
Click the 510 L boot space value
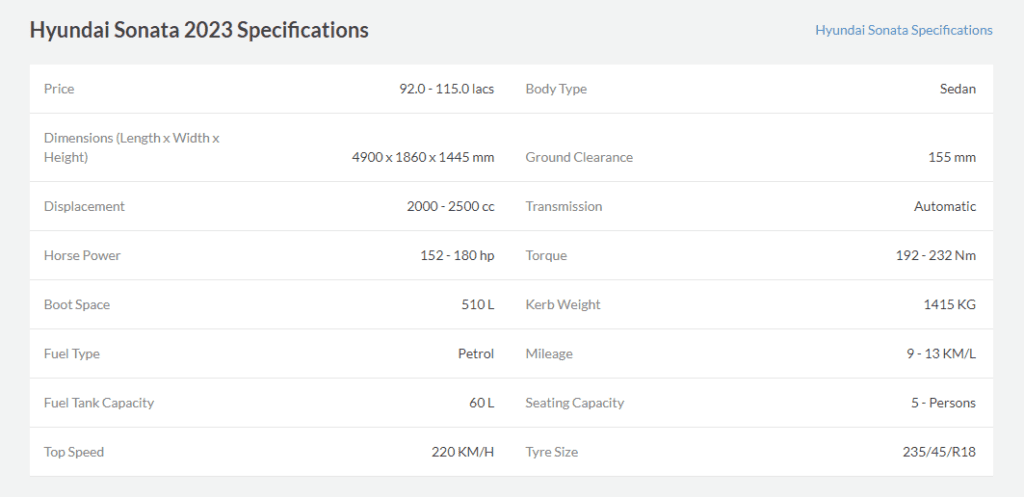click(x=477, y=304)
